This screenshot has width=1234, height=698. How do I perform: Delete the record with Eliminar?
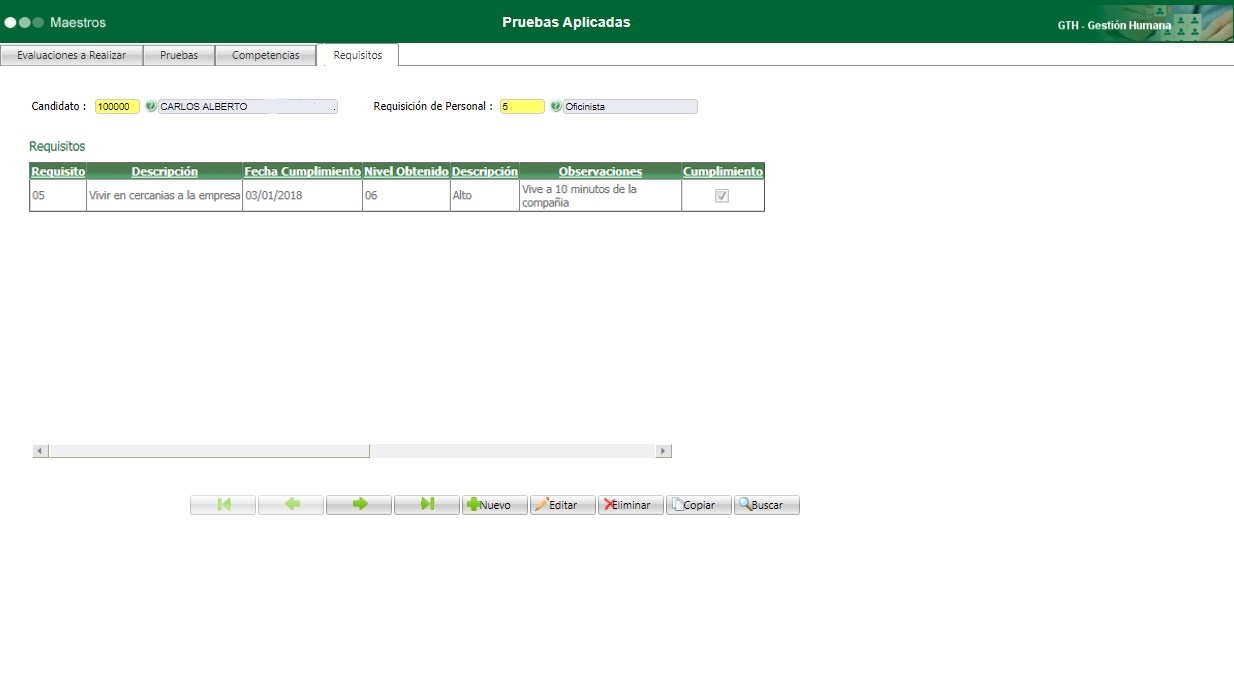(631, 505)
